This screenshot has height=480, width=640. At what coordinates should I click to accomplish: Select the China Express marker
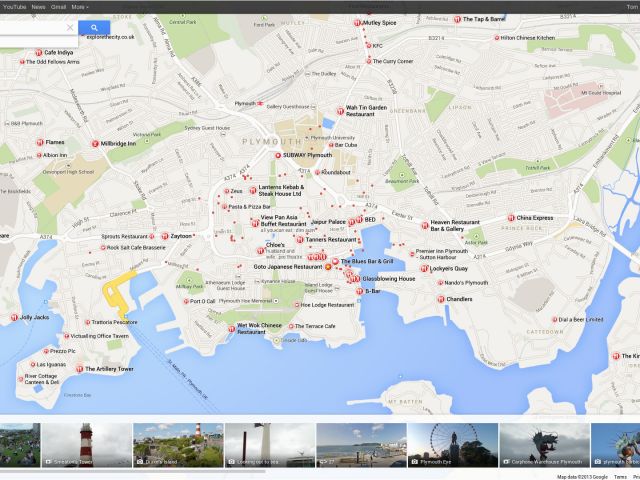(x=511, y=218)
